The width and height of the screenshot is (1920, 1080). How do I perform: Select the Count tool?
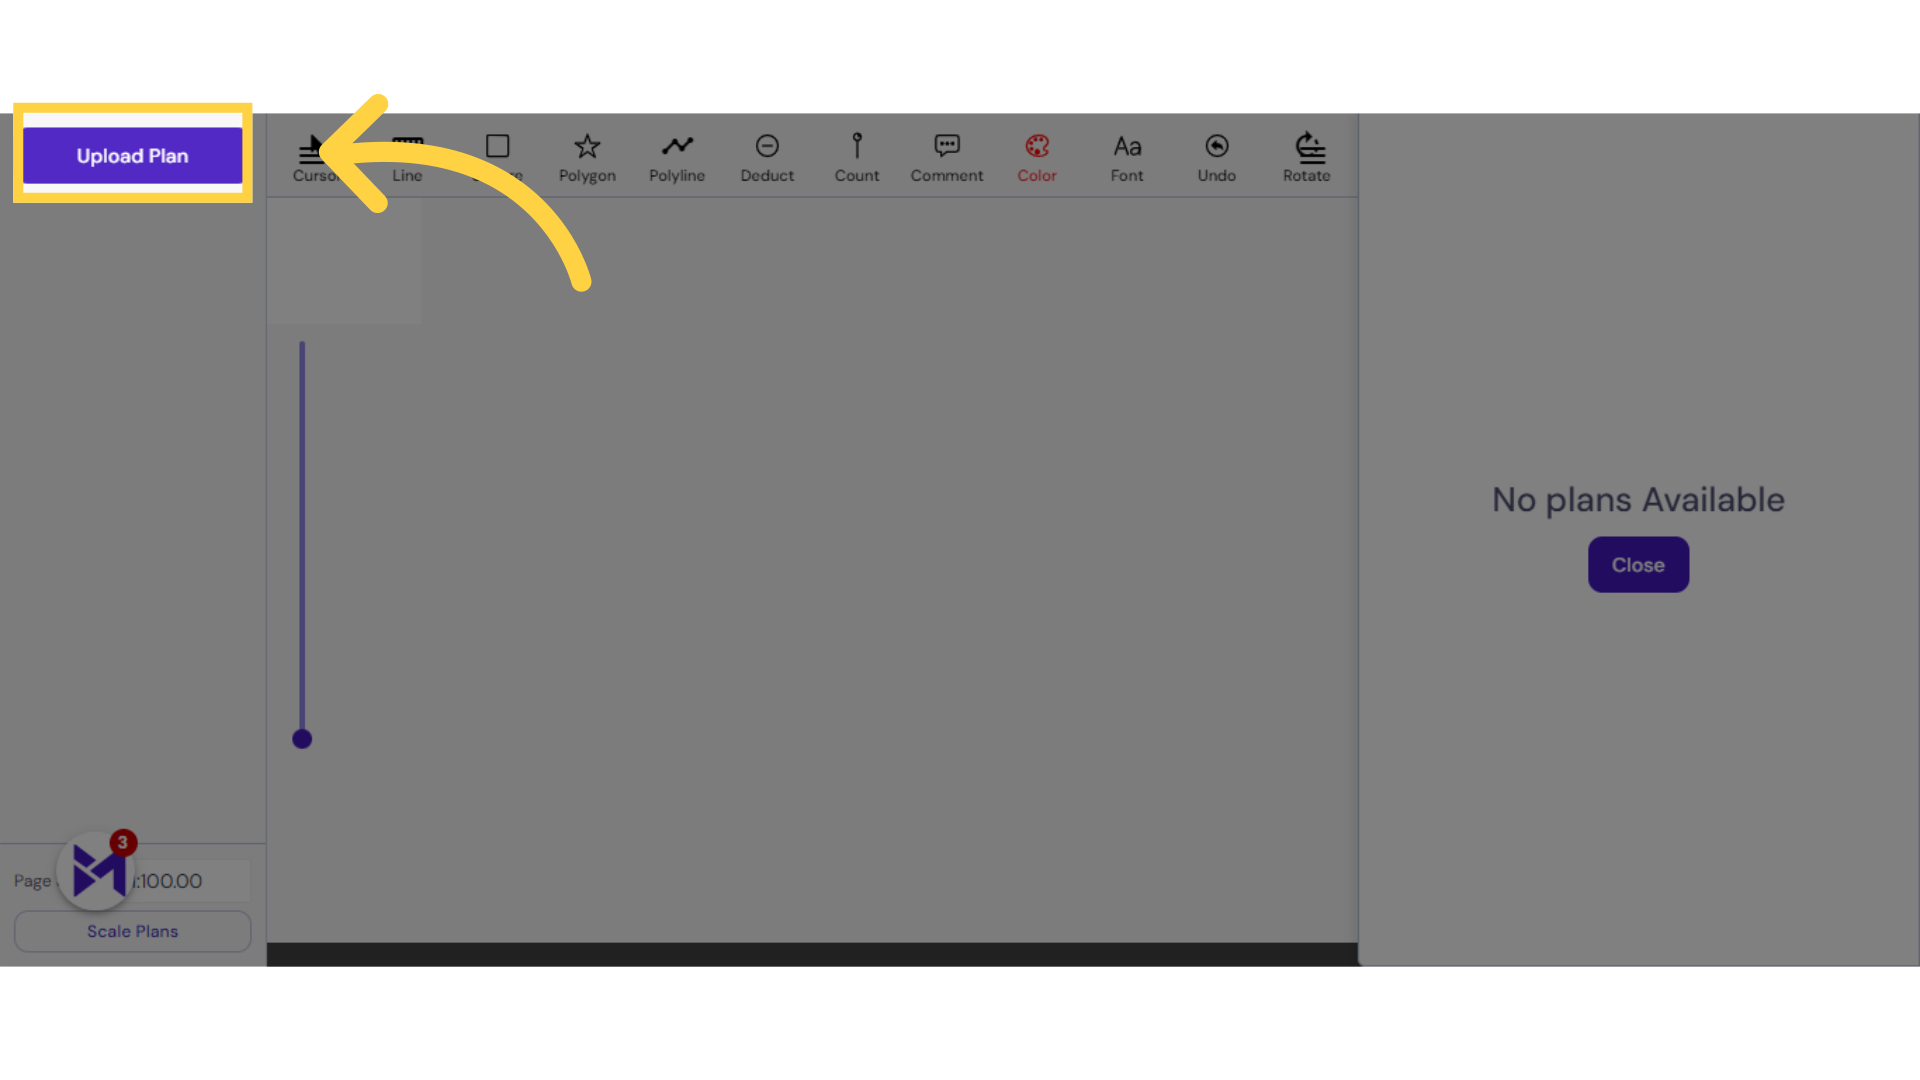tap(856, 154)
